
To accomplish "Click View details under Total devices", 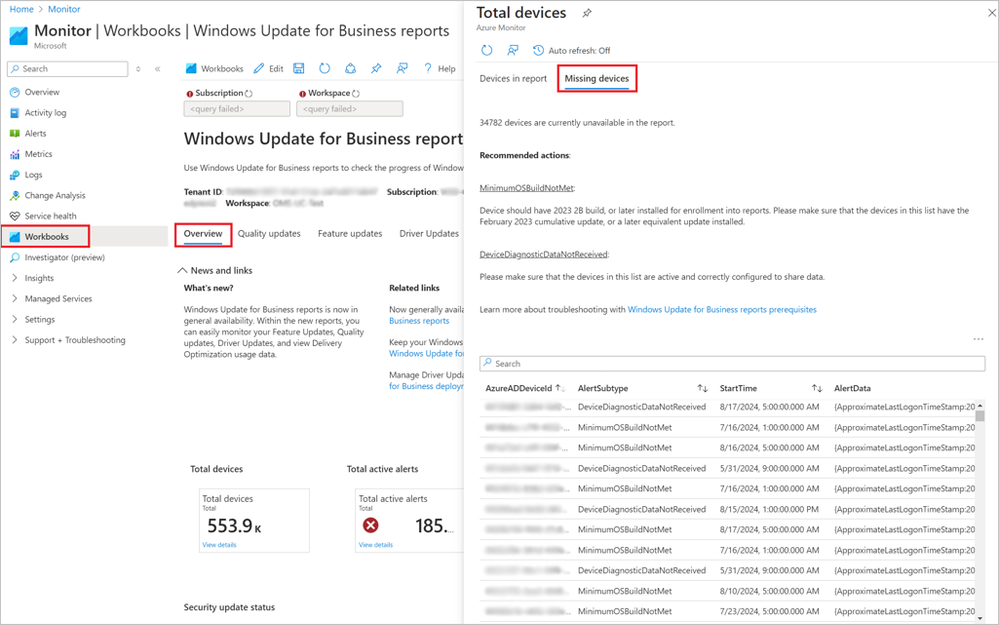I will [x=219, y=545].
